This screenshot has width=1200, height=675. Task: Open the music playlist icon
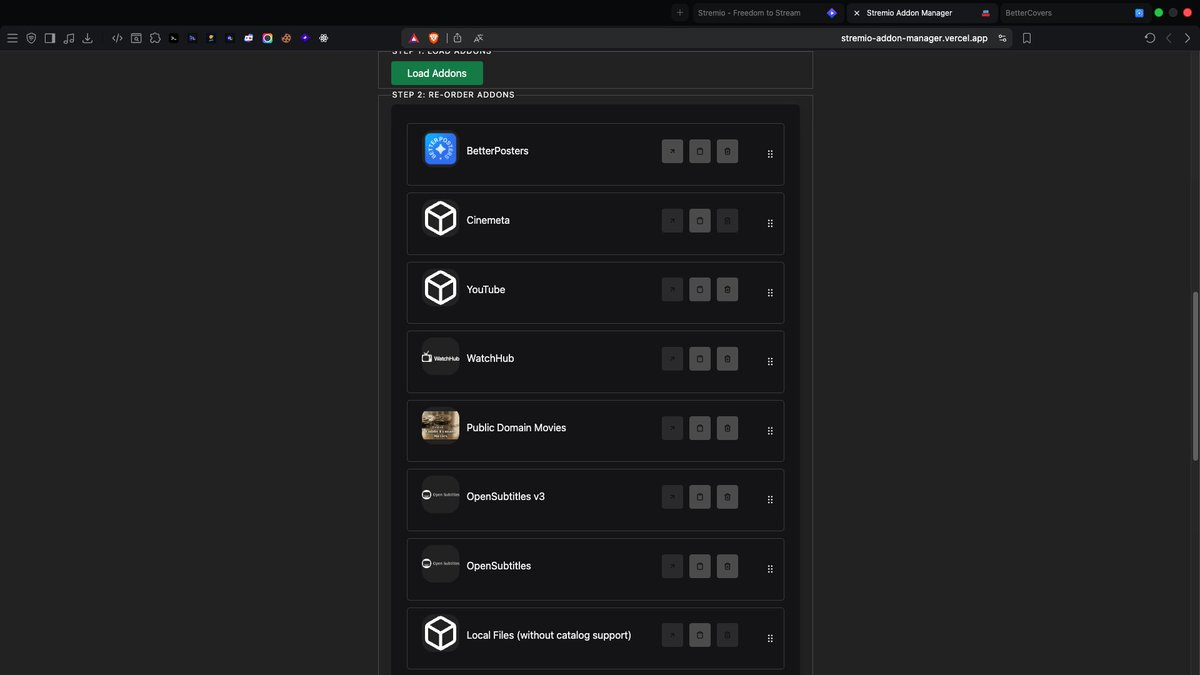68,38
